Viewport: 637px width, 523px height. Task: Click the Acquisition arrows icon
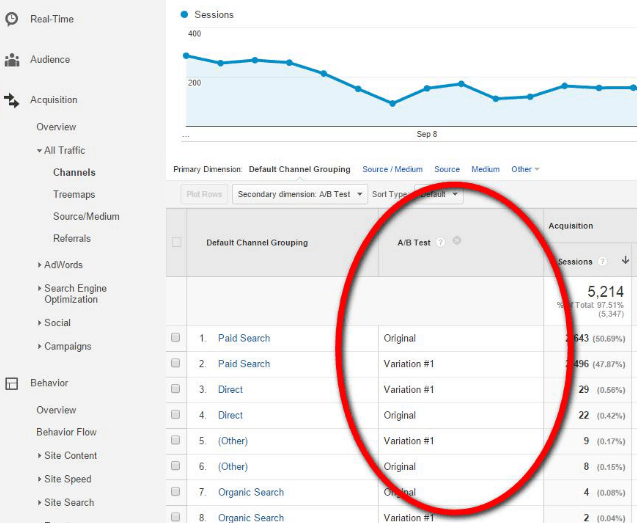tap(12, 100)
